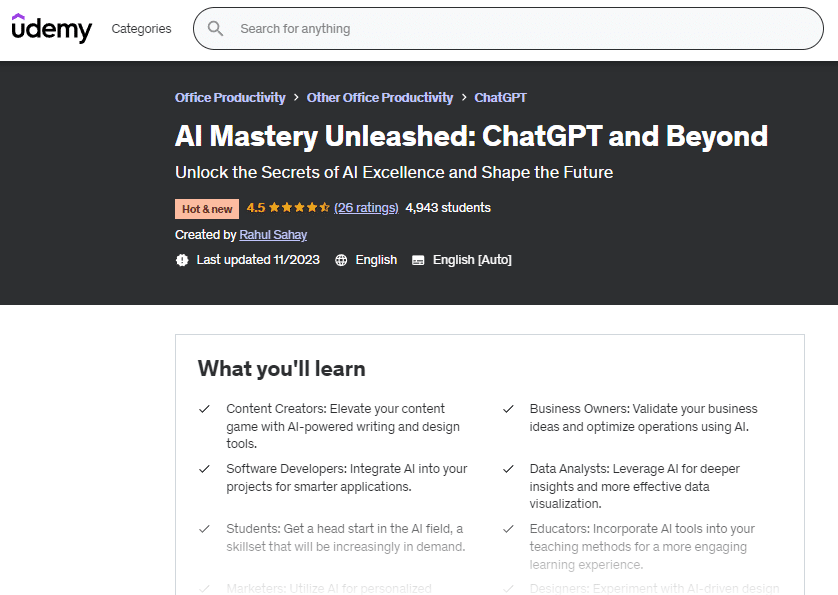
Task: Click the Hot & new badge
Action: tap(207, 209)
